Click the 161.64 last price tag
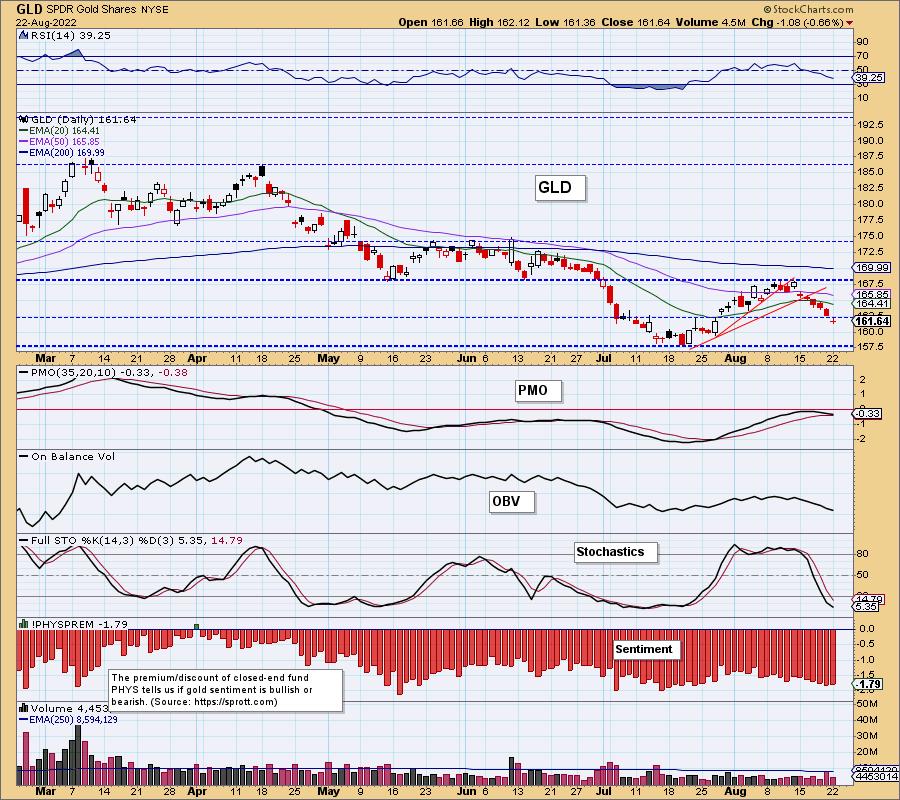900x800 pixels. (871, 321)
